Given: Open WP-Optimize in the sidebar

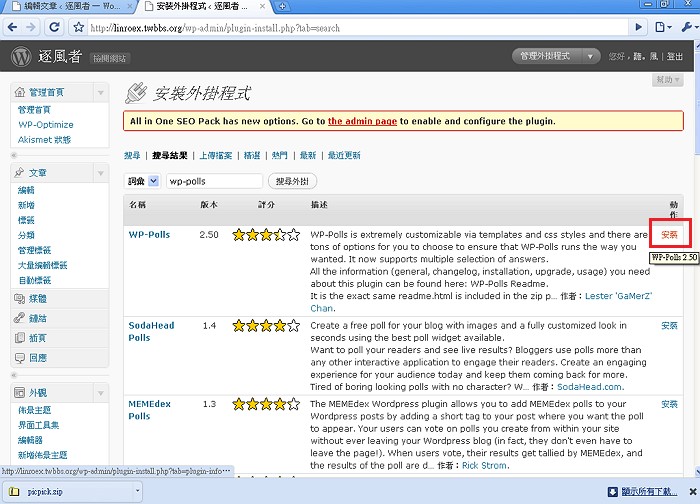Looking at the screenshot, I should click(x=46, y=125).
